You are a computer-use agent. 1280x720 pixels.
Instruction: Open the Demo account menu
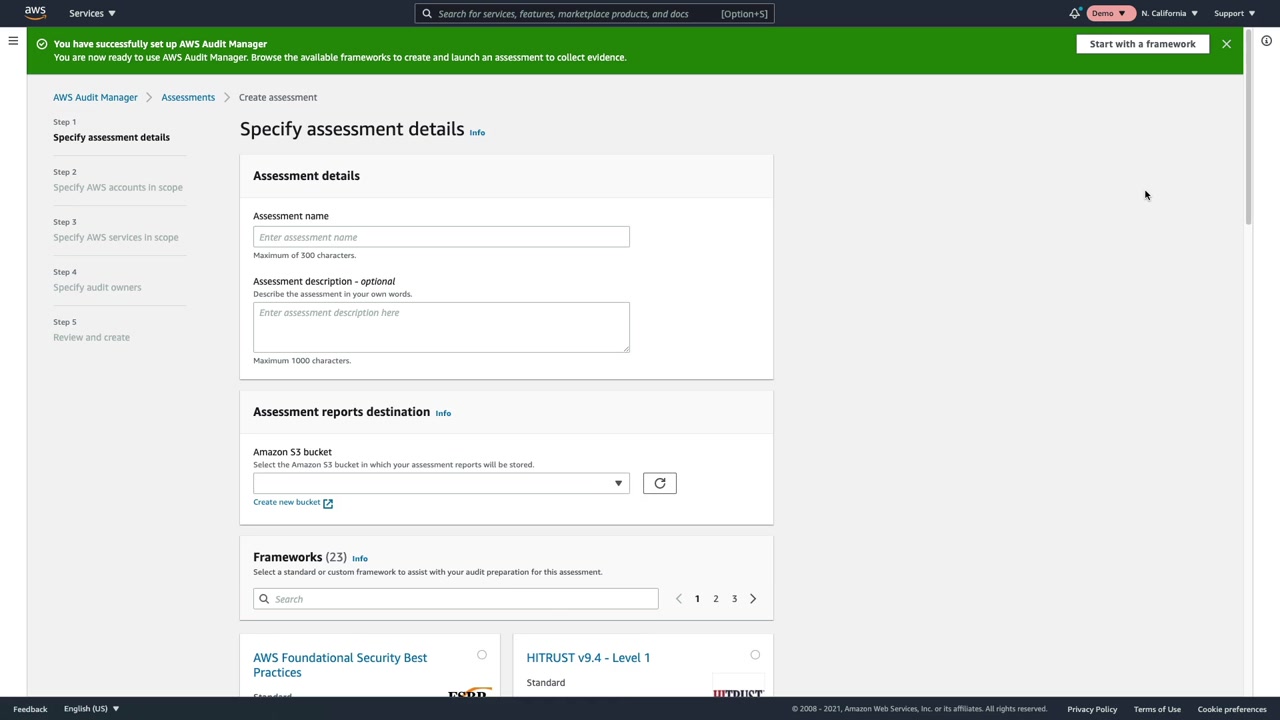tap(1108, 13)
